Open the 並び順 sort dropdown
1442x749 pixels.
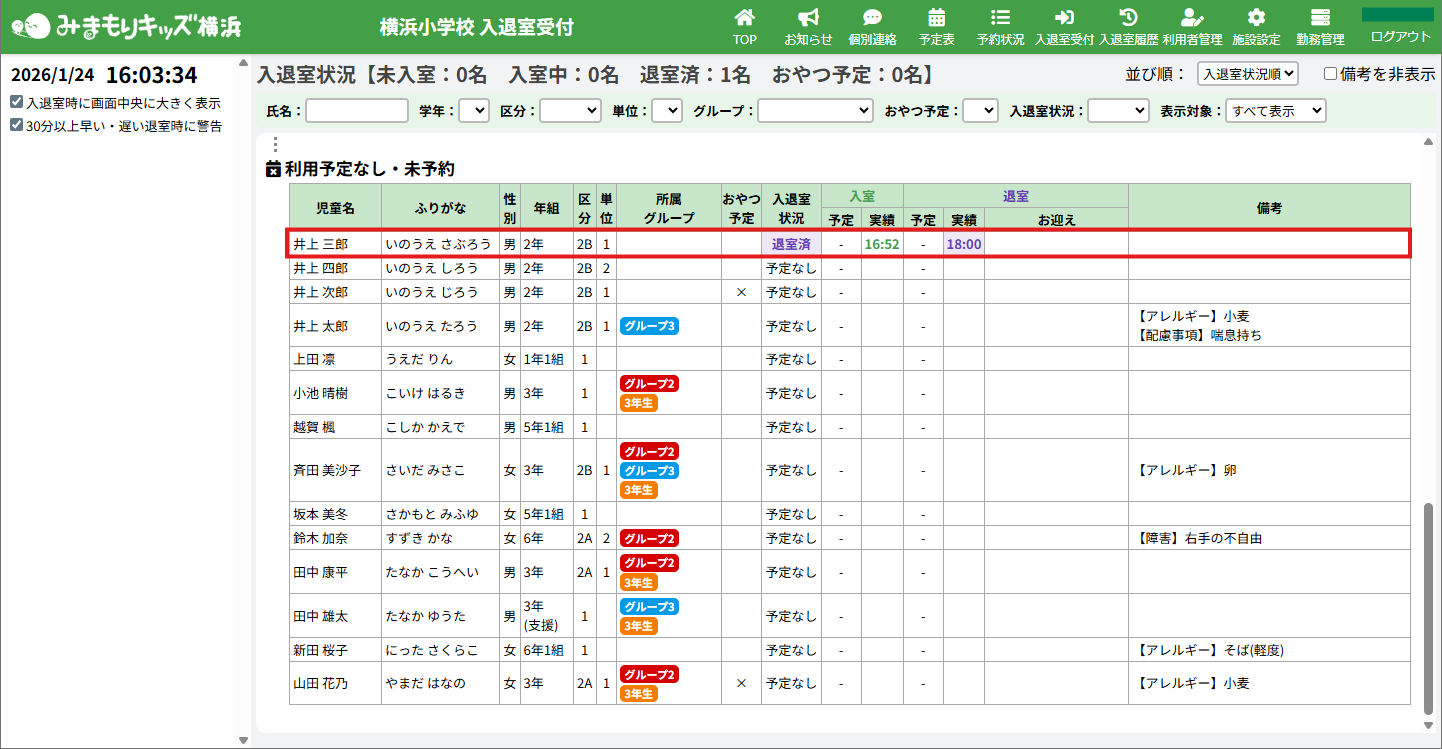pyautogui.click(x=1247, y=74)
